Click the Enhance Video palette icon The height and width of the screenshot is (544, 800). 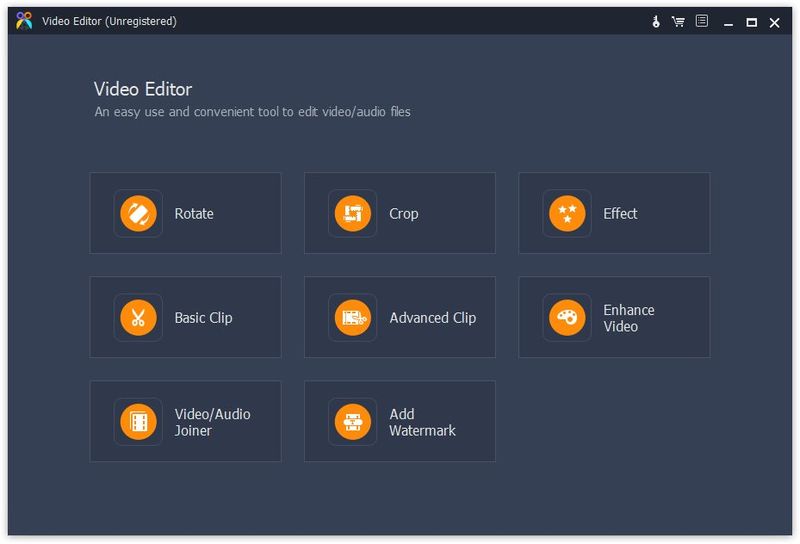point(567,317)
